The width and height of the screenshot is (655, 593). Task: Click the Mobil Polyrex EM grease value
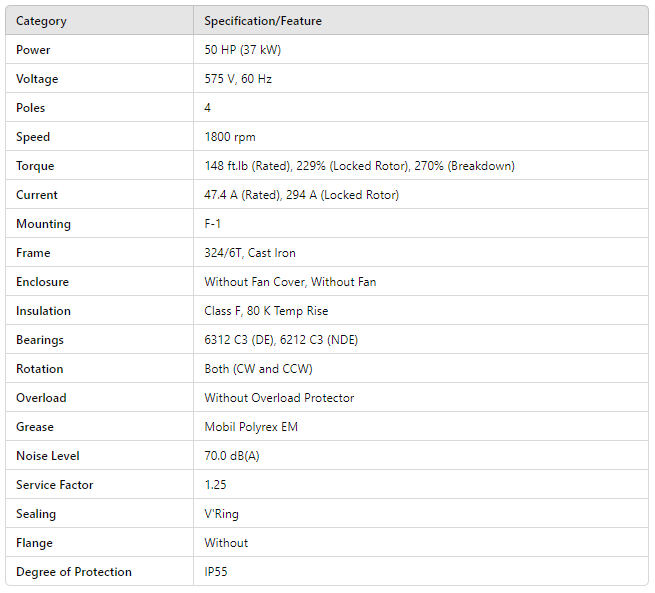coord(251,427)
